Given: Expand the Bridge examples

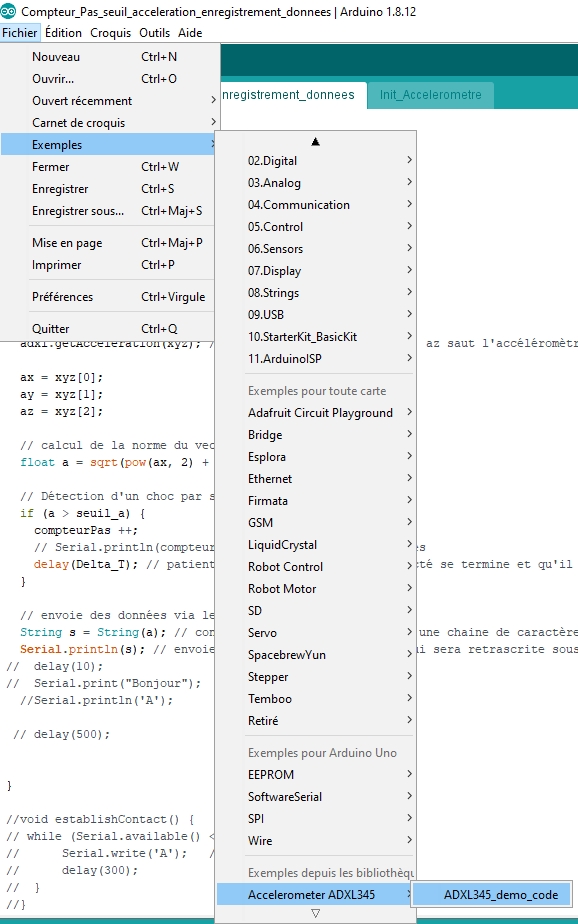Looking at the screenshot, I should coord(316,435).
